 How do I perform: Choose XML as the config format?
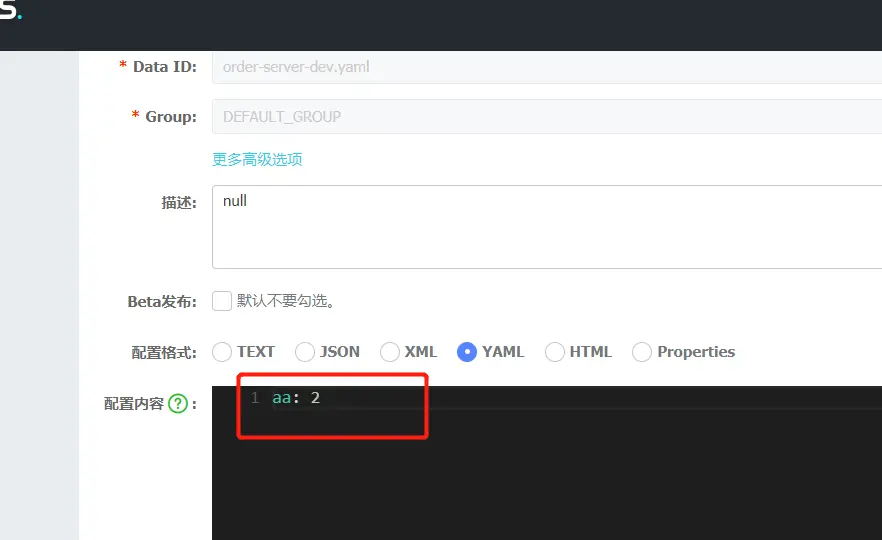390,352
